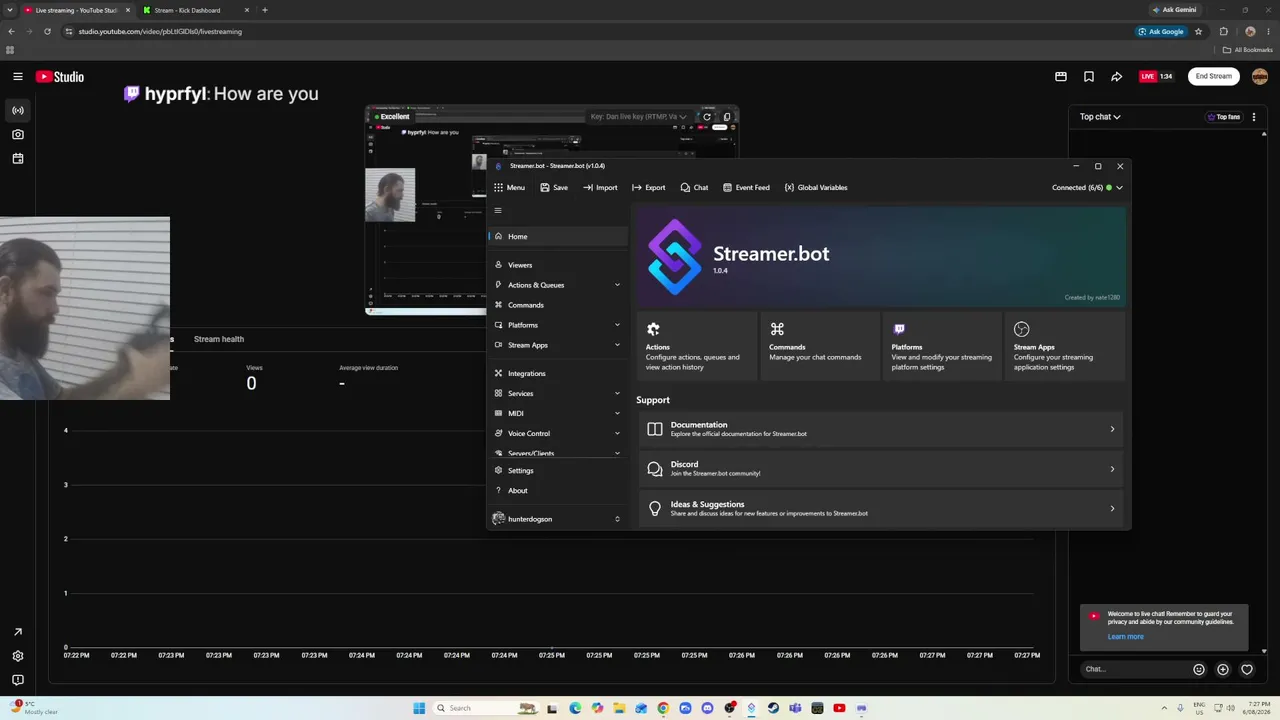Select Home in Streamer.bot sidebar
This screenshot has height=720, width=1280.
point(559,236)
